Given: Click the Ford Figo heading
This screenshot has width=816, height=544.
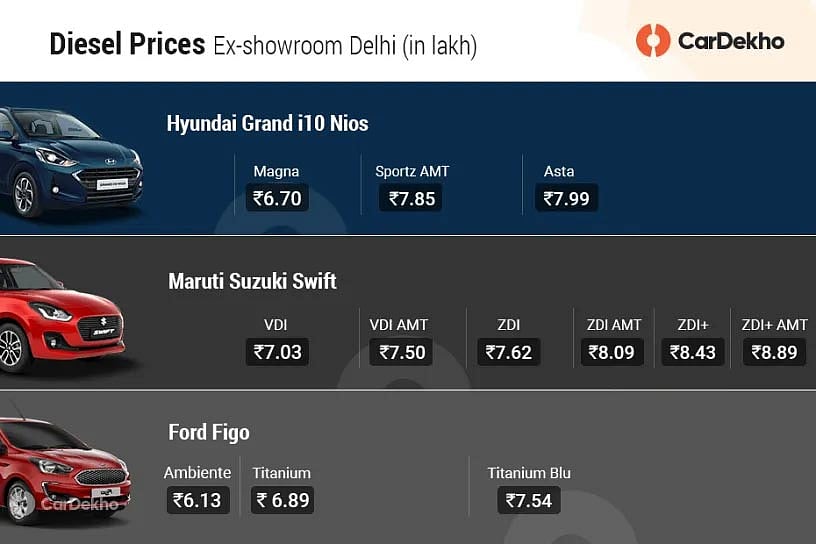Looking at the screenshot, I should pos(209,433).
